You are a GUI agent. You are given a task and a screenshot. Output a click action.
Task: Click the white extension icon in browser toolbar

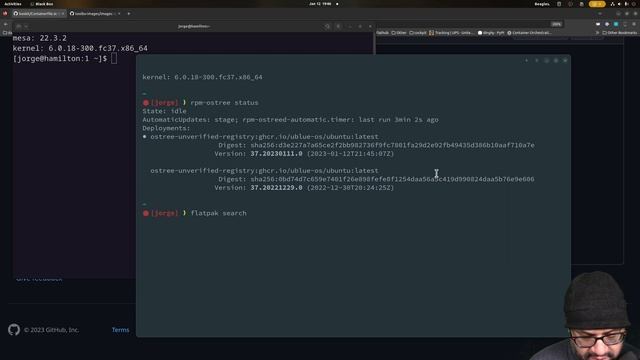tap(598, 24)
